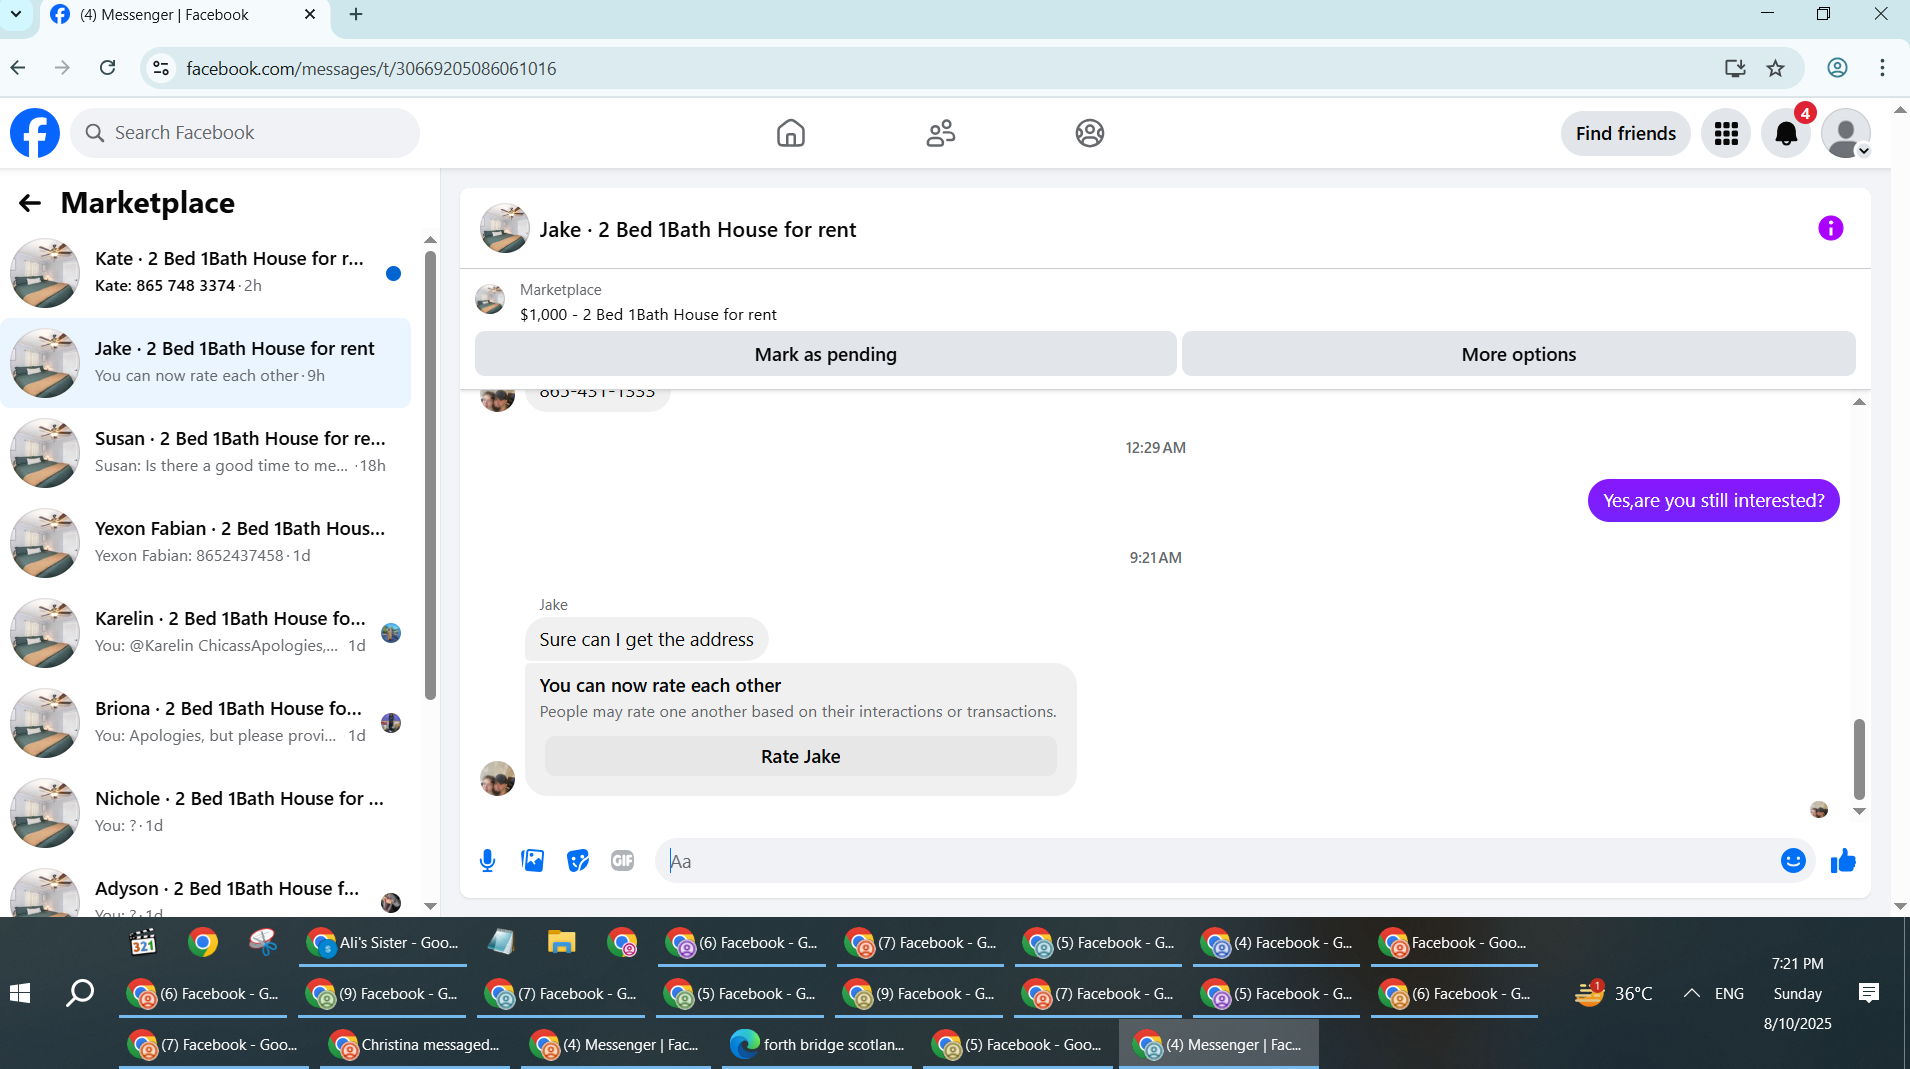Click the $1,000 listing title link
Image resolution: width=1910 pixels, height=1069 pixels.
coord(648,314)
